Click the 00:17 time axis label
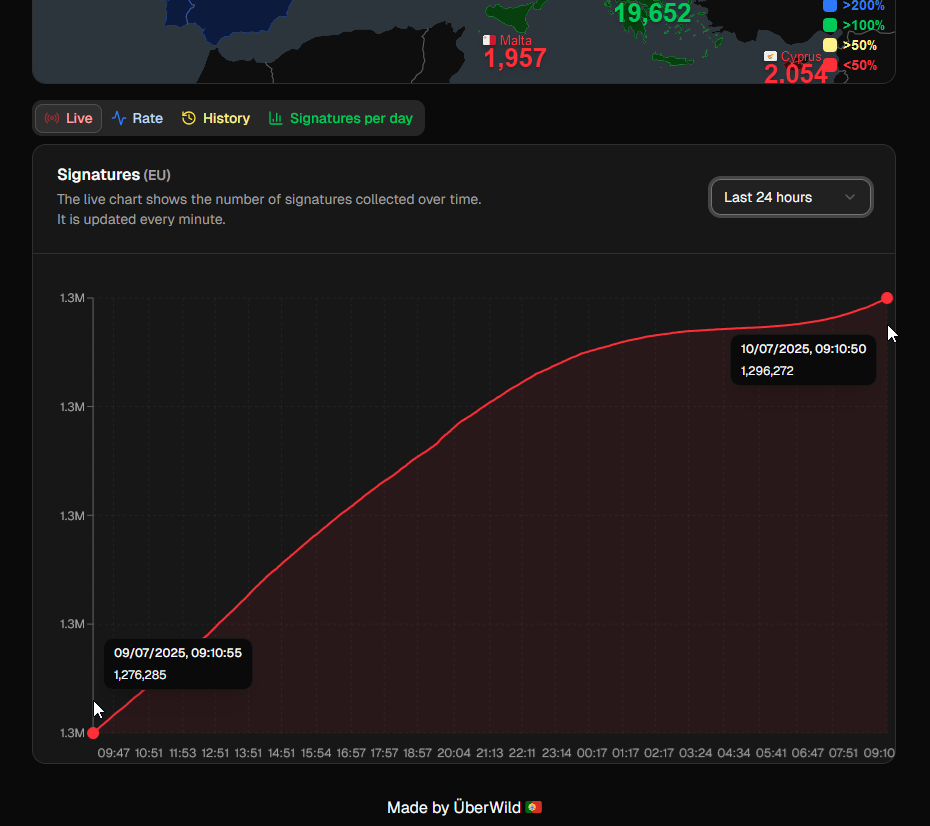930x826 pixels. [x=592, y=753]
